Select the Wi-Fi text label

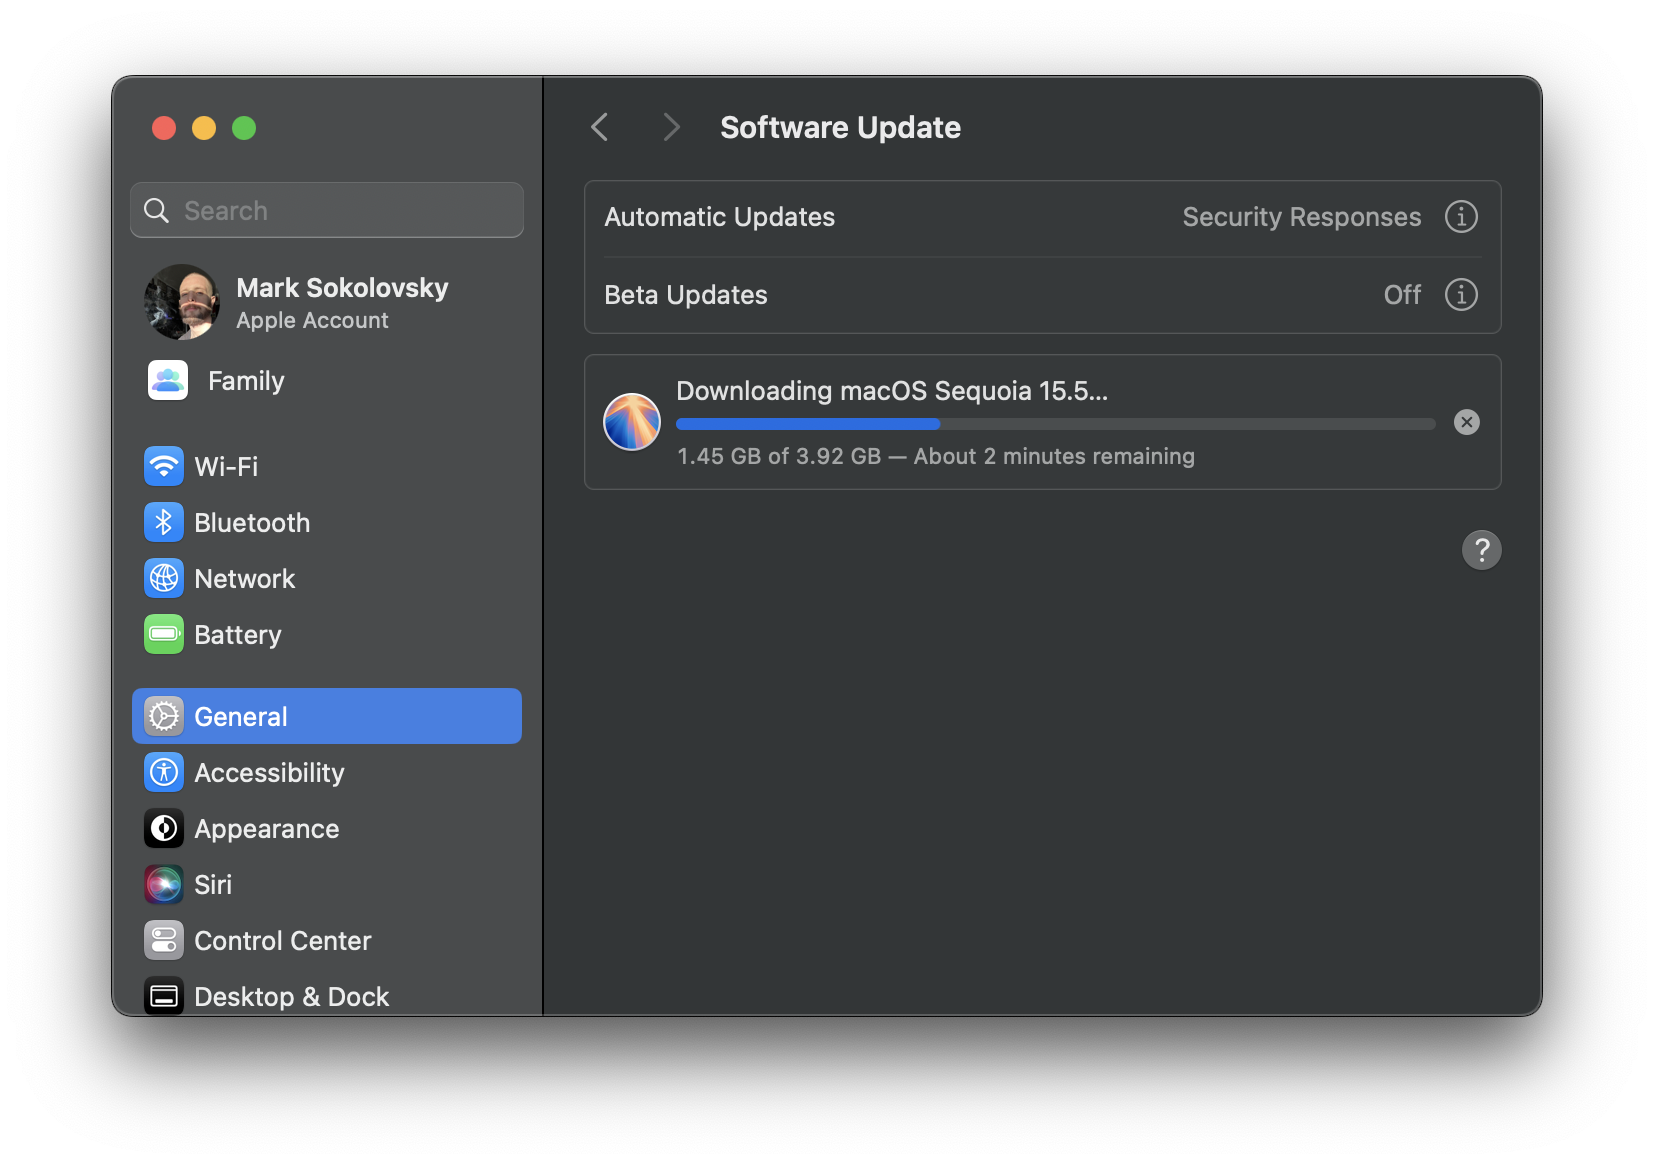(x=226, y=467)
